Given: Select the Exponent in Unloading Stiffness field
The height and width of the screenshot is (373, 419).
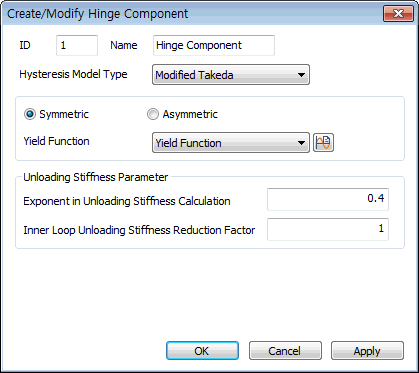Looking at the screenshot, I should pos(328,199).
